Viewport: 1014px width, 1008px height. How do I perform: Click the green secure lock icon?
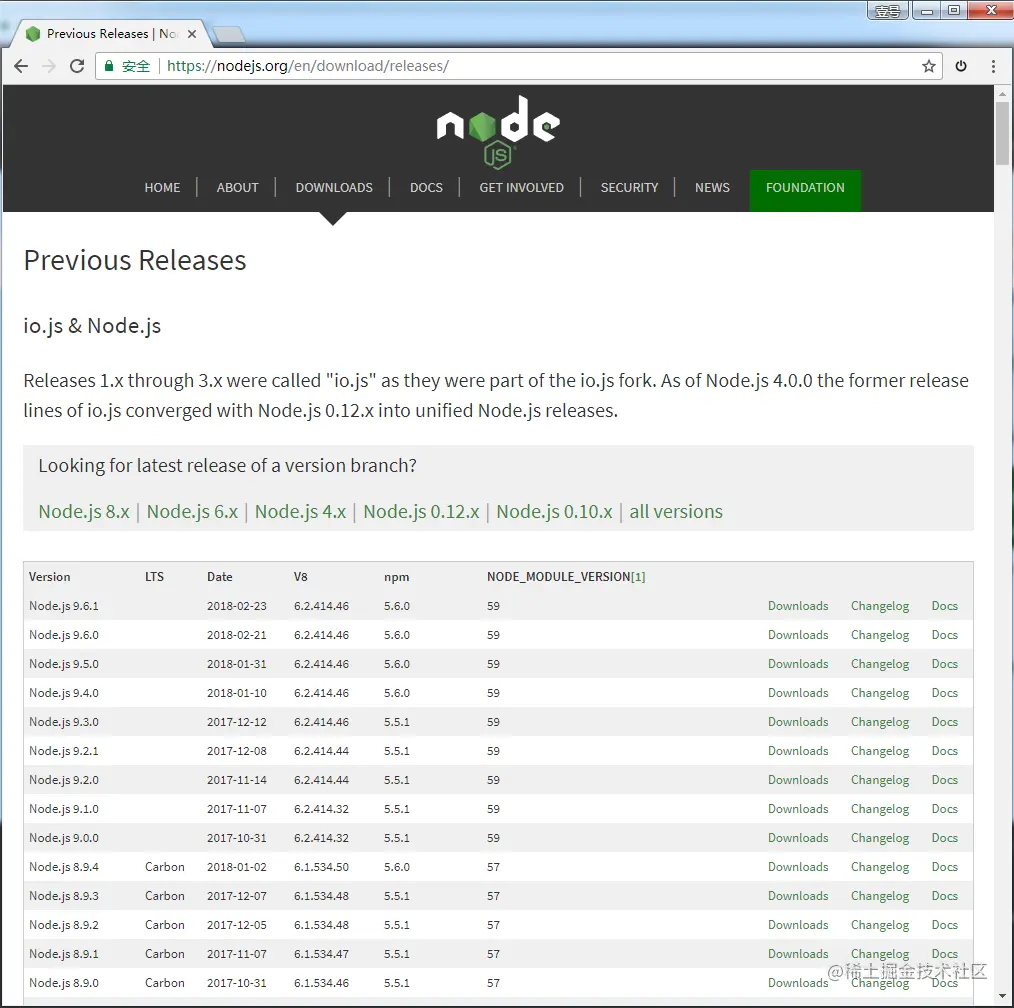(x=109, y=66)
